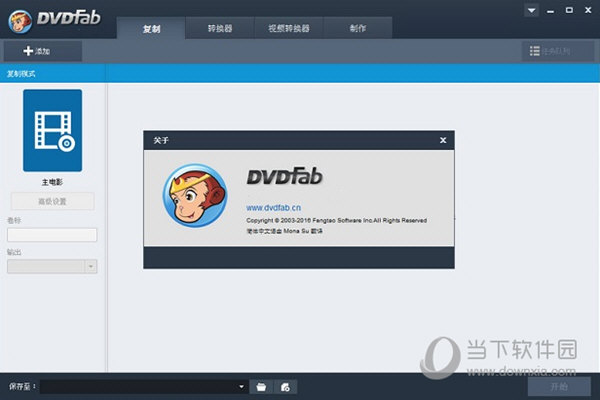Click the 保存至 path field

143,387
